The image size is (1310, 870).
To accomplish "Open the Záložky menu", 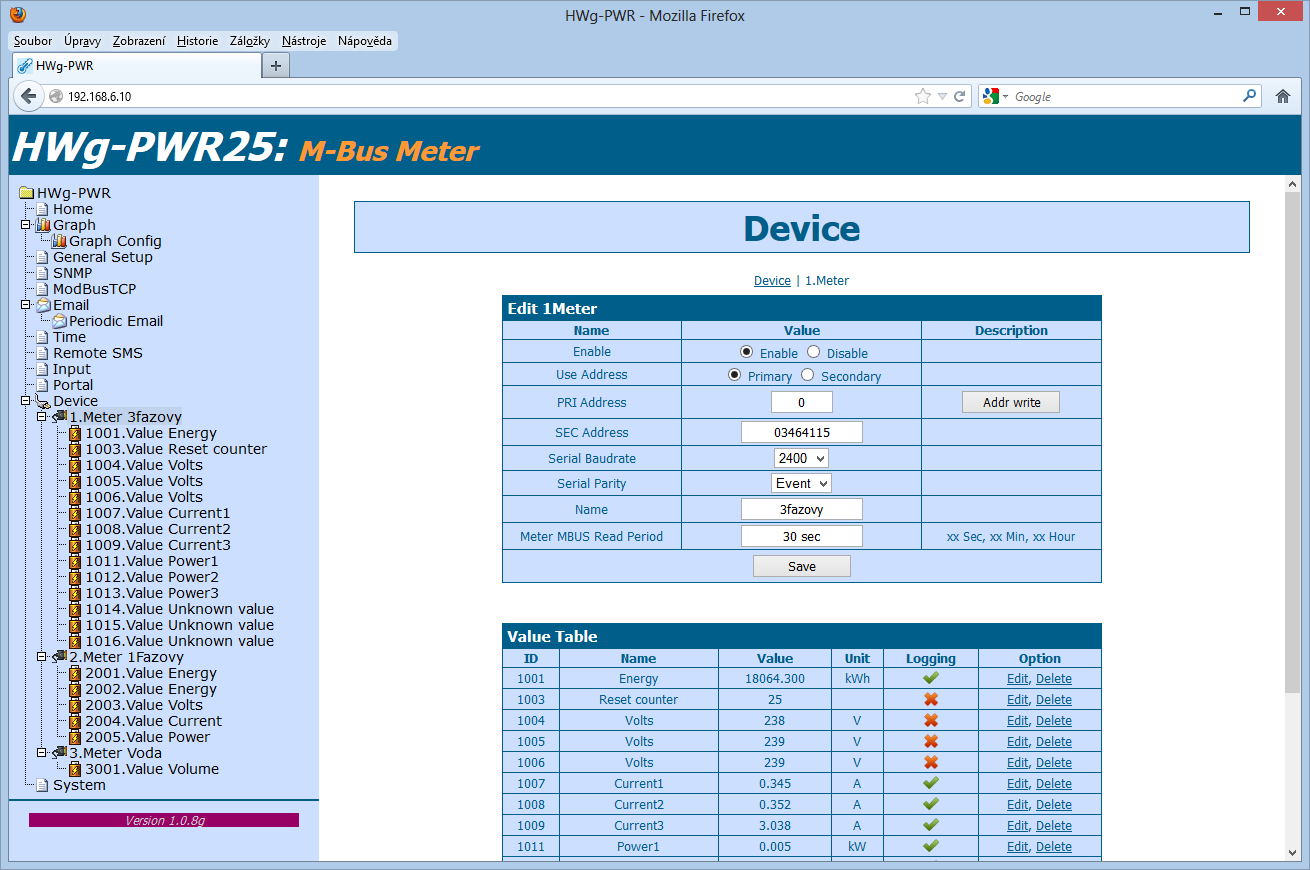I will click(250, 41).
